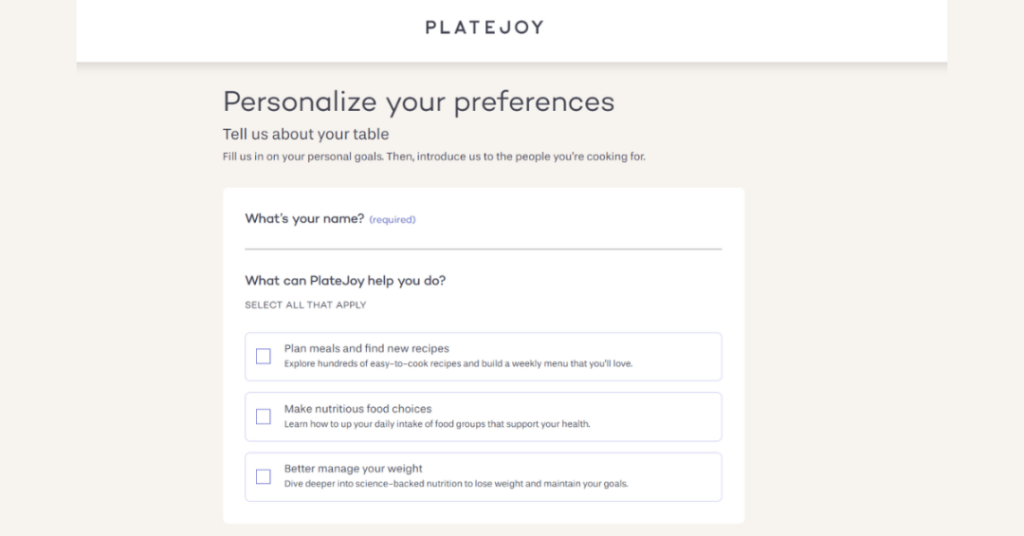Select the "Plan meals and find new recipes" title

(366, 348)
